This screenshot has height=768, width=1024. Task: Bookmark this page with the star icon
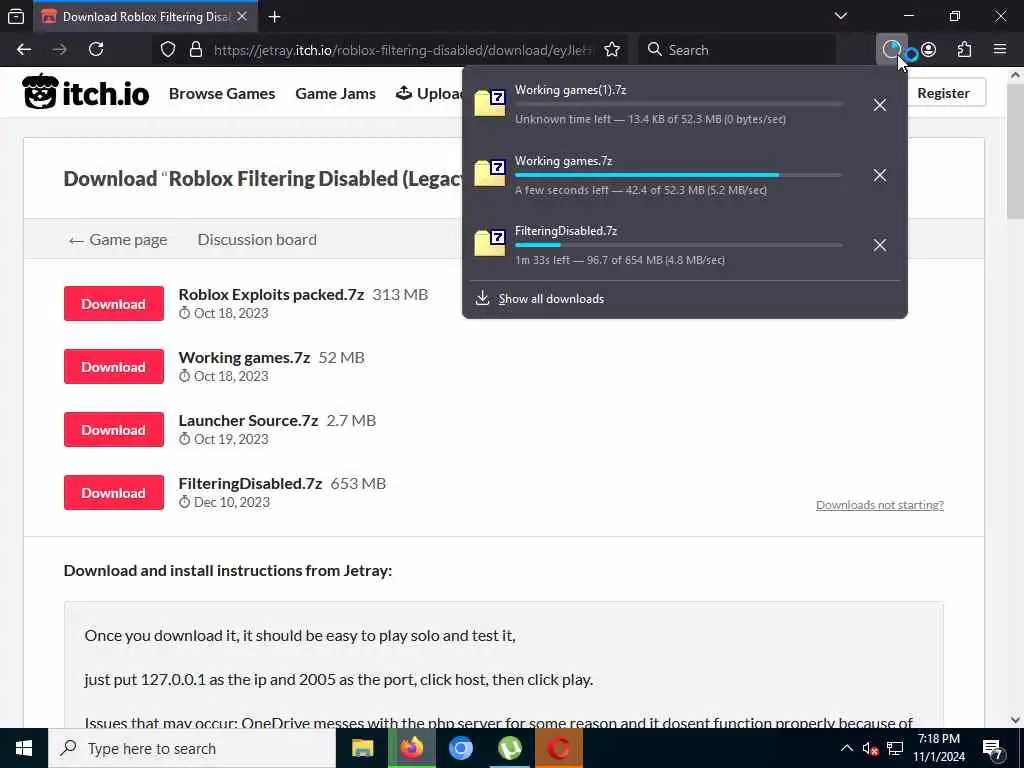(612, 50)
